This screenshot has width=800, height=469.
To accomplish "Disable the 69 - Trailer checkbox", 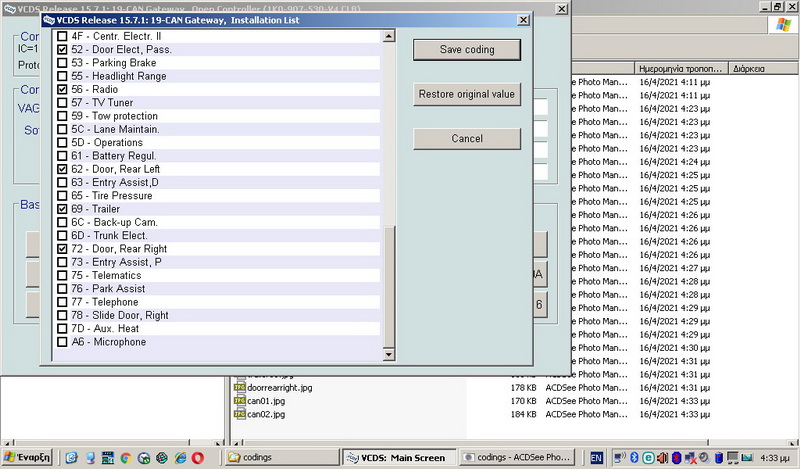I will coord(62,209).
